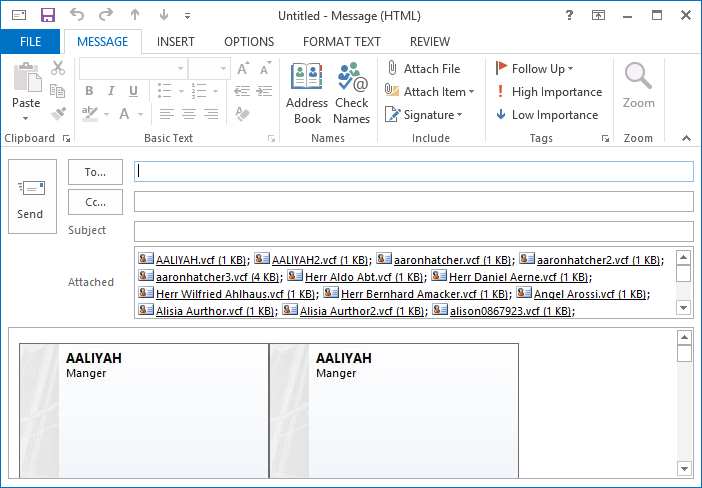
Task: Open attachment aaronhatcher3.vcf
Action: pos(210,277)
